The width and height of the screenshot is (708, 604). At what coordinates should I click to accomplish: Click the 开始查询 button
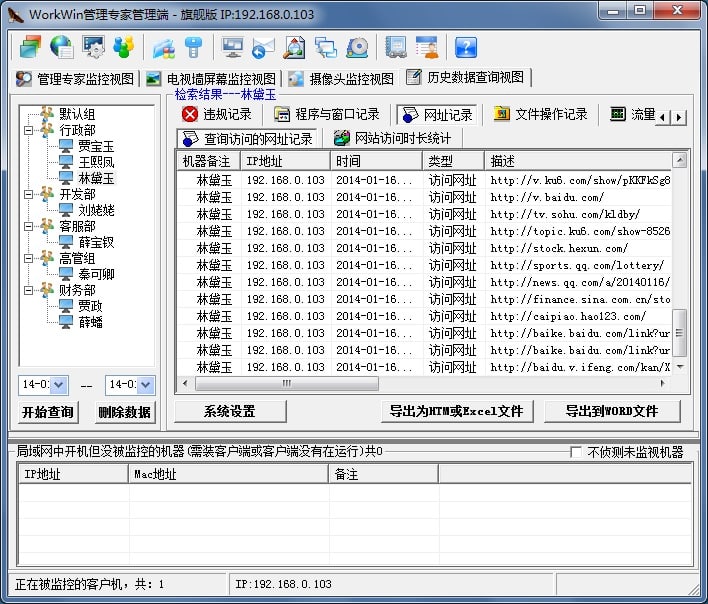coord(48,412)
